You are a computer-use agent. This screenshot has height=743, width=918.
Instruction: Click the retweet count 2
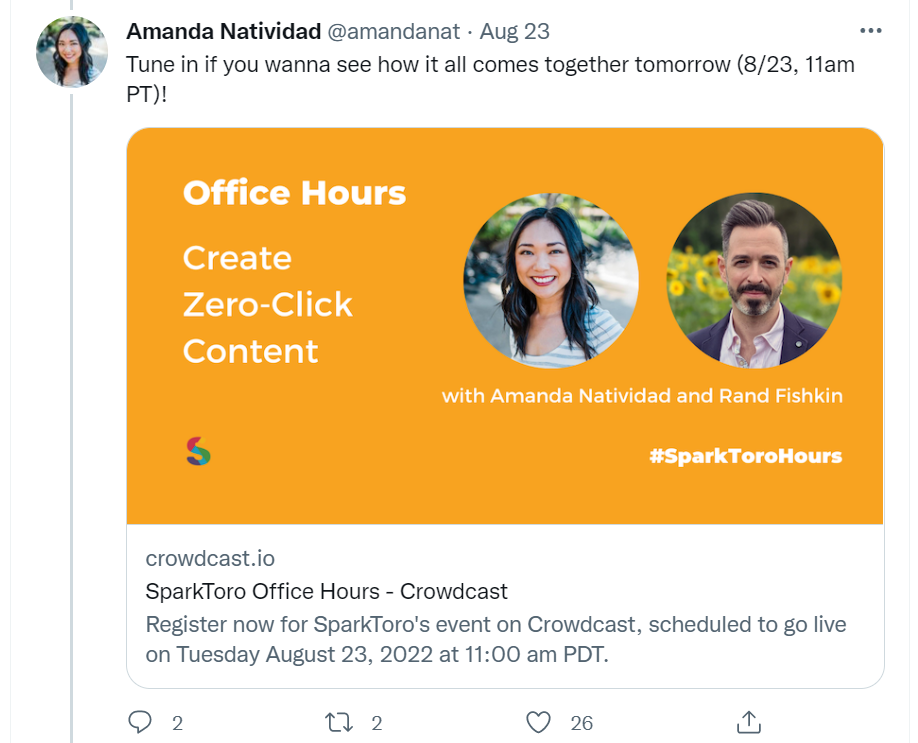tap(376, 724)
